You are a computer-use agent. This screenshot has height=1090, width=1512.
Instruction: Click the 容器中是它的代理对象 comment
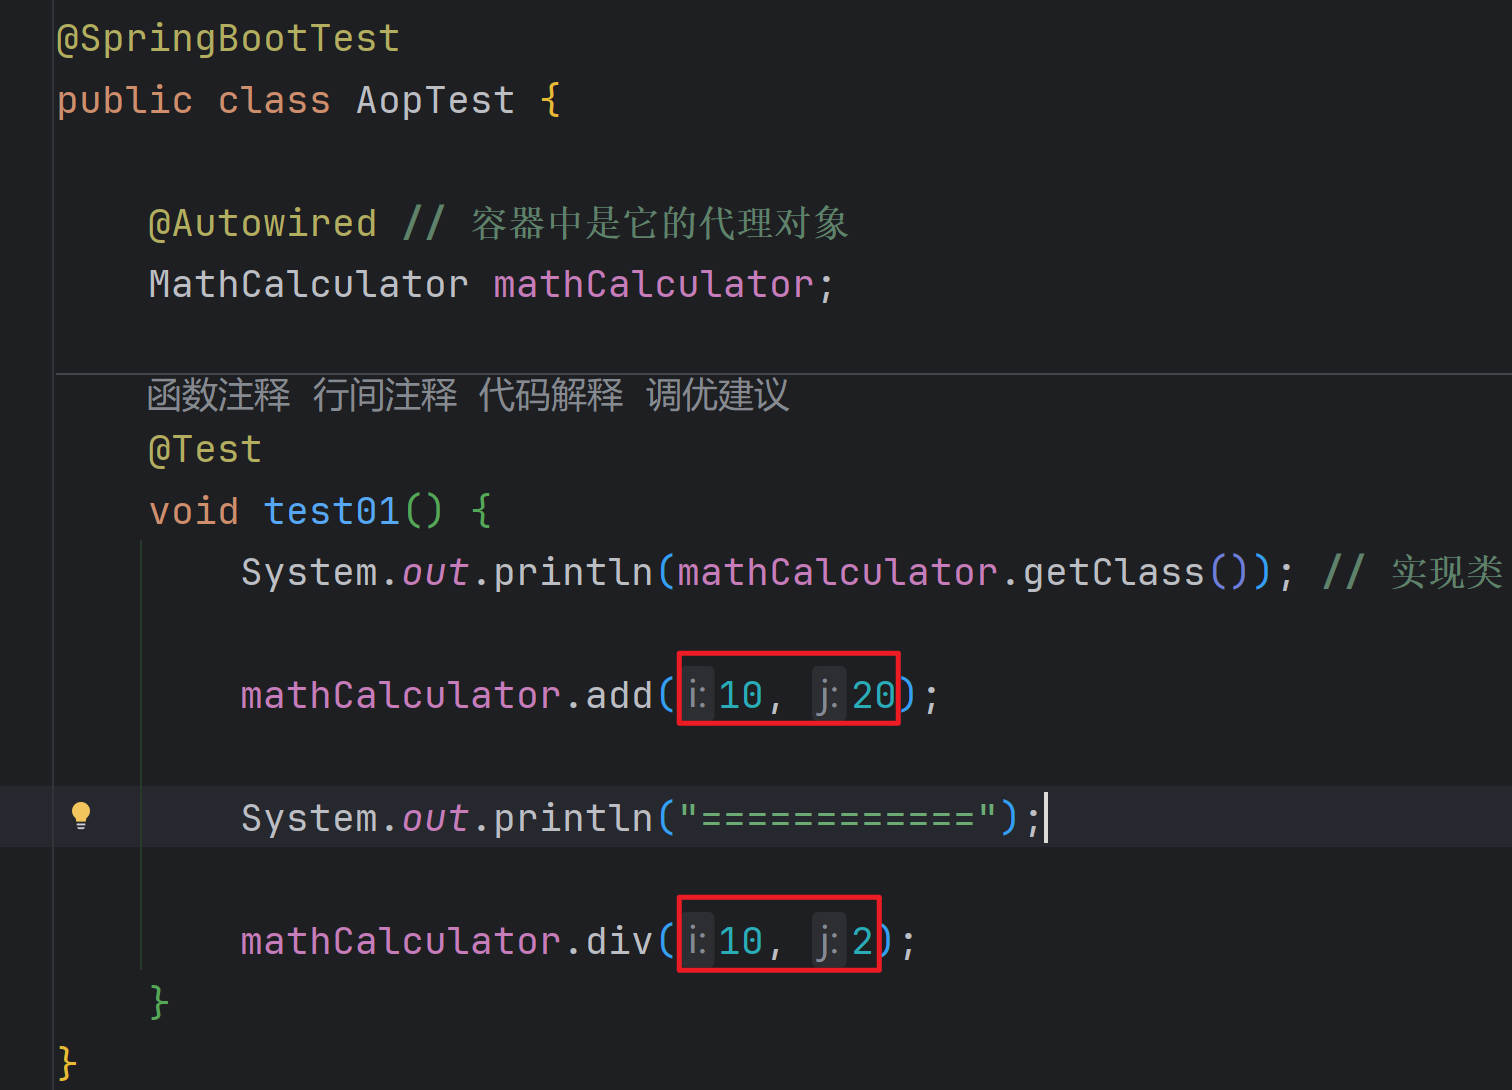click(x=660, y=223)
